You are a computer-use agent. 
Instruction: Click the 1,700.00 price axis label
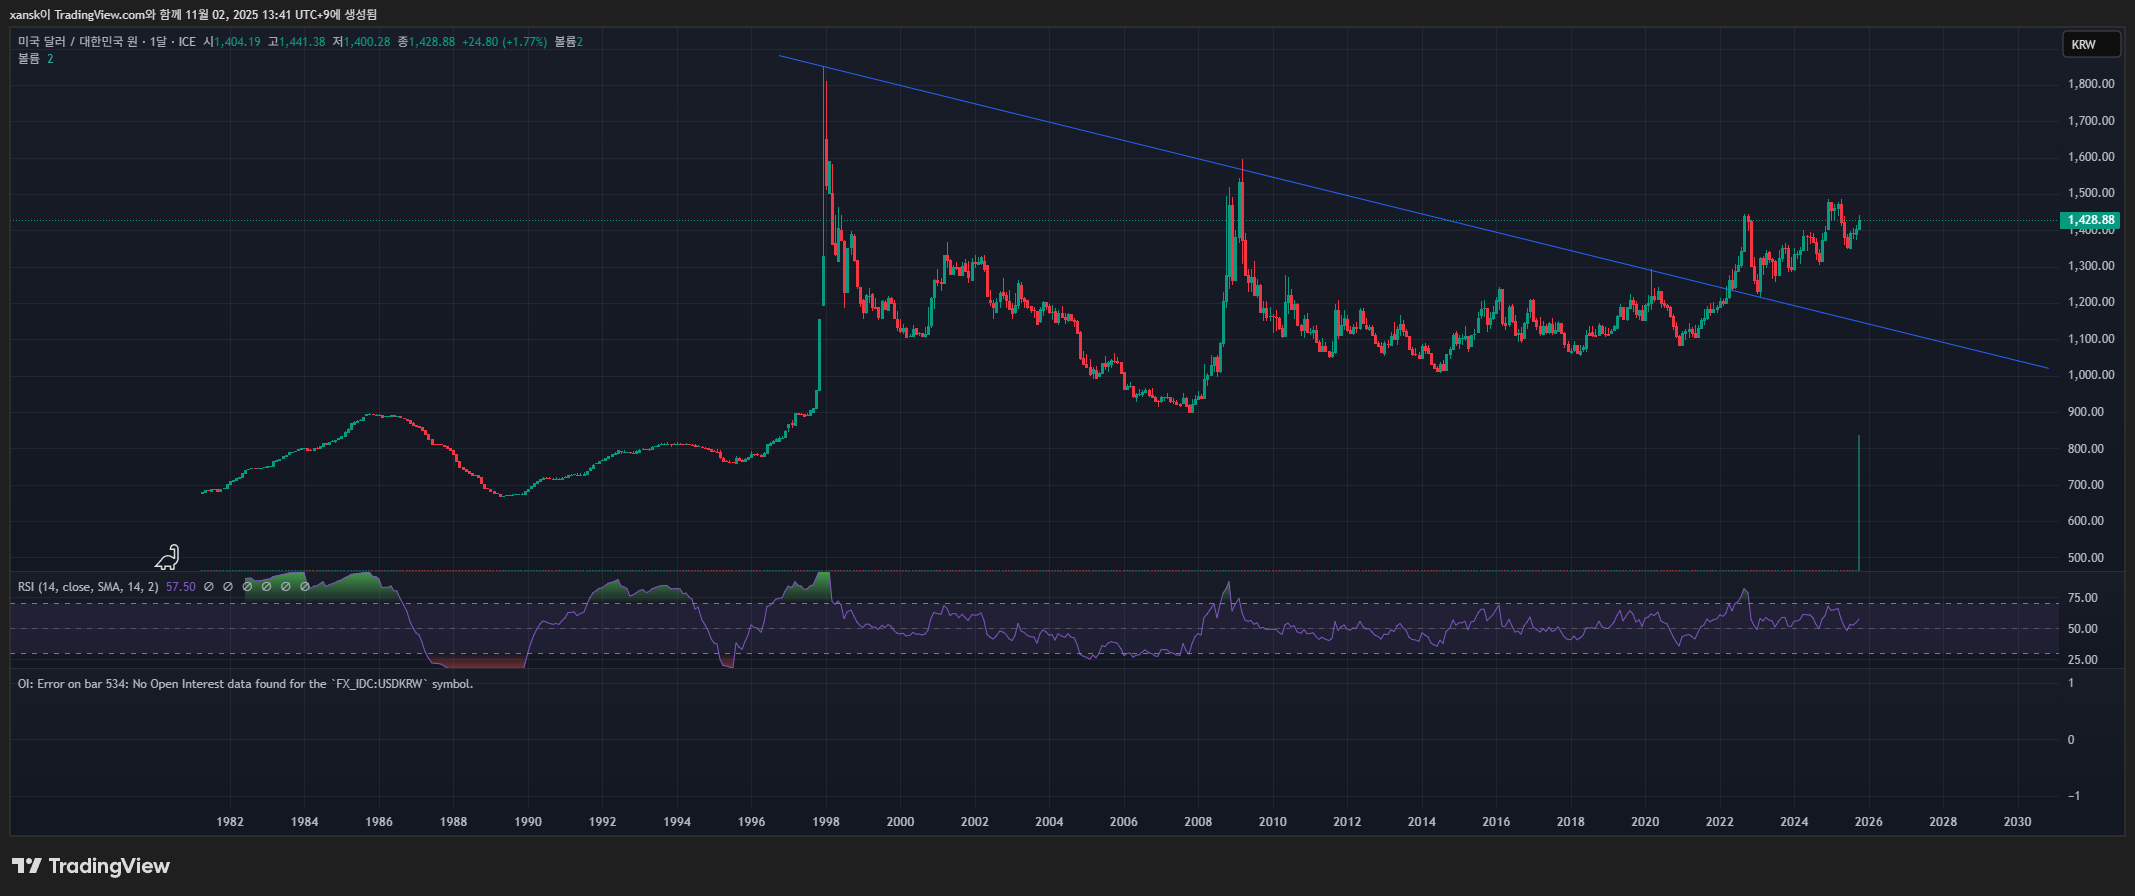(2091, 121)
